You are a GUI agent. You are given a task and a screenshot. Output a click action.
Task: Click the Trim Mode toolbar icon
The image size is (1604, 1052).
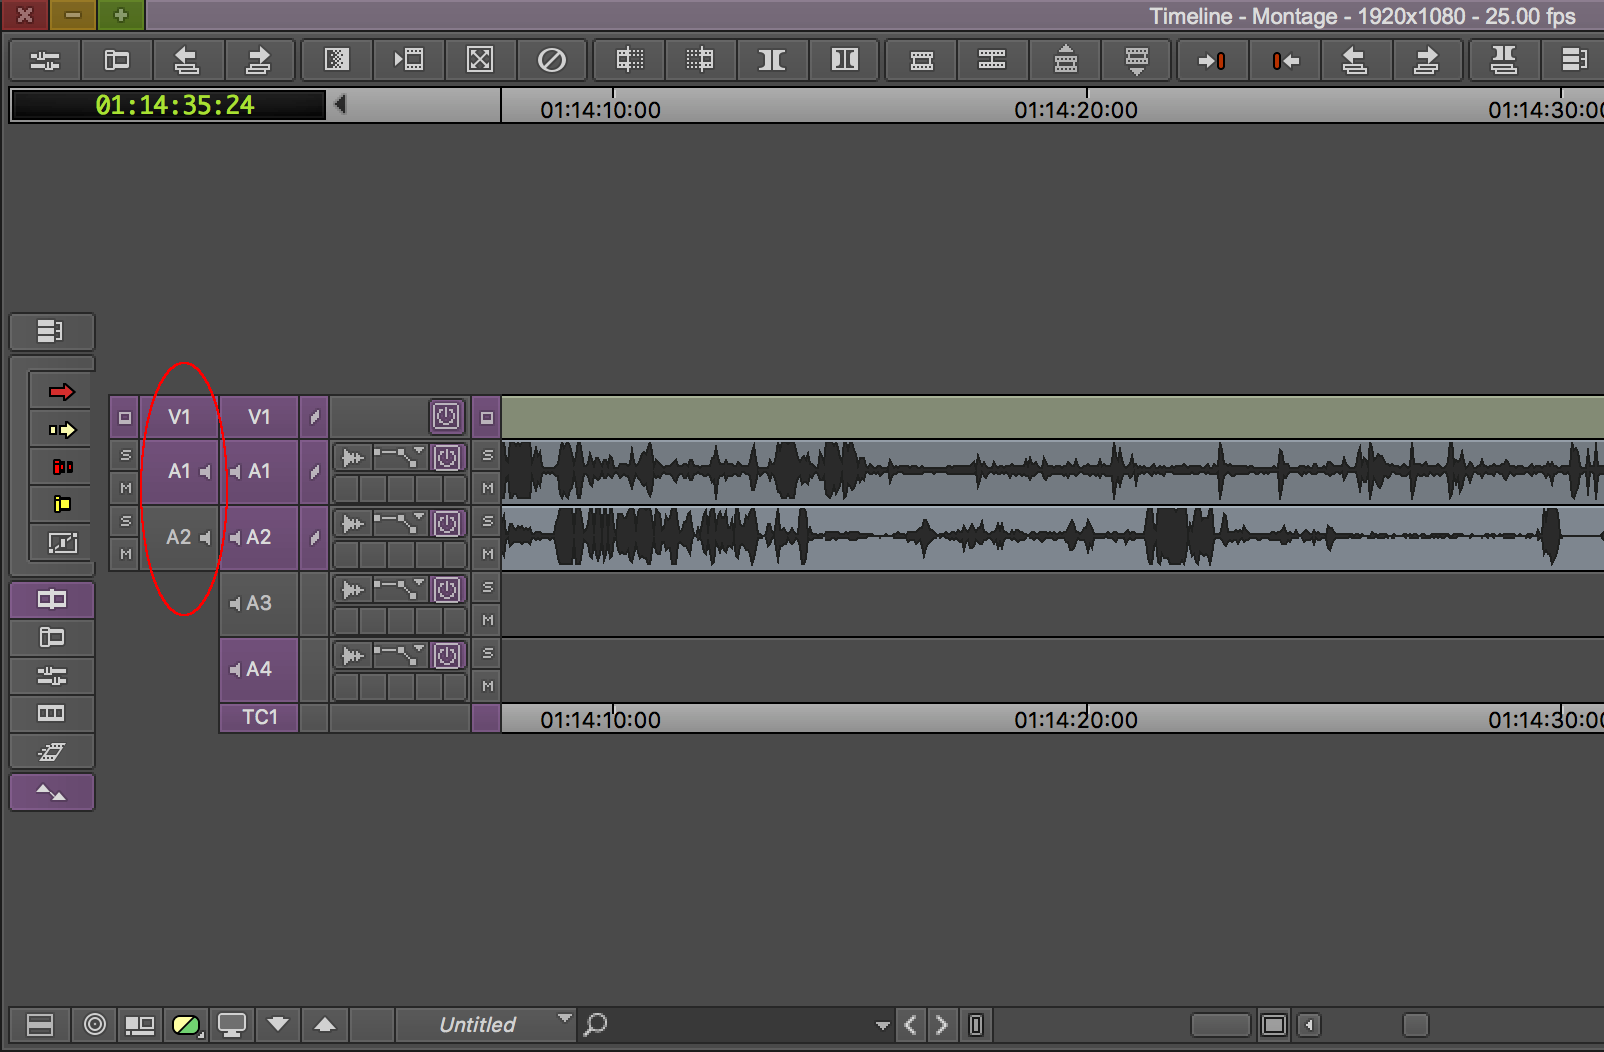click(771, 61)
